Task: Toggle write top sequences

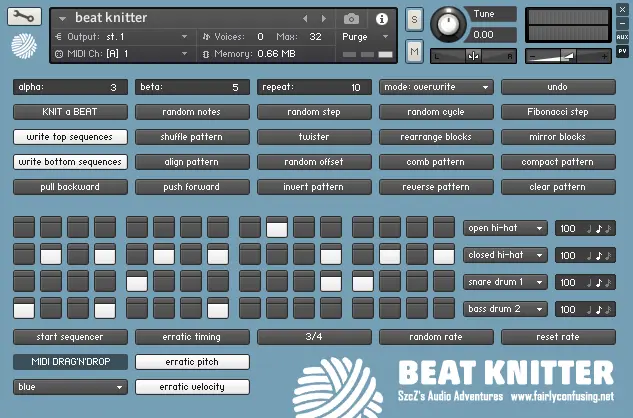Action: click(x=70, y=137)
